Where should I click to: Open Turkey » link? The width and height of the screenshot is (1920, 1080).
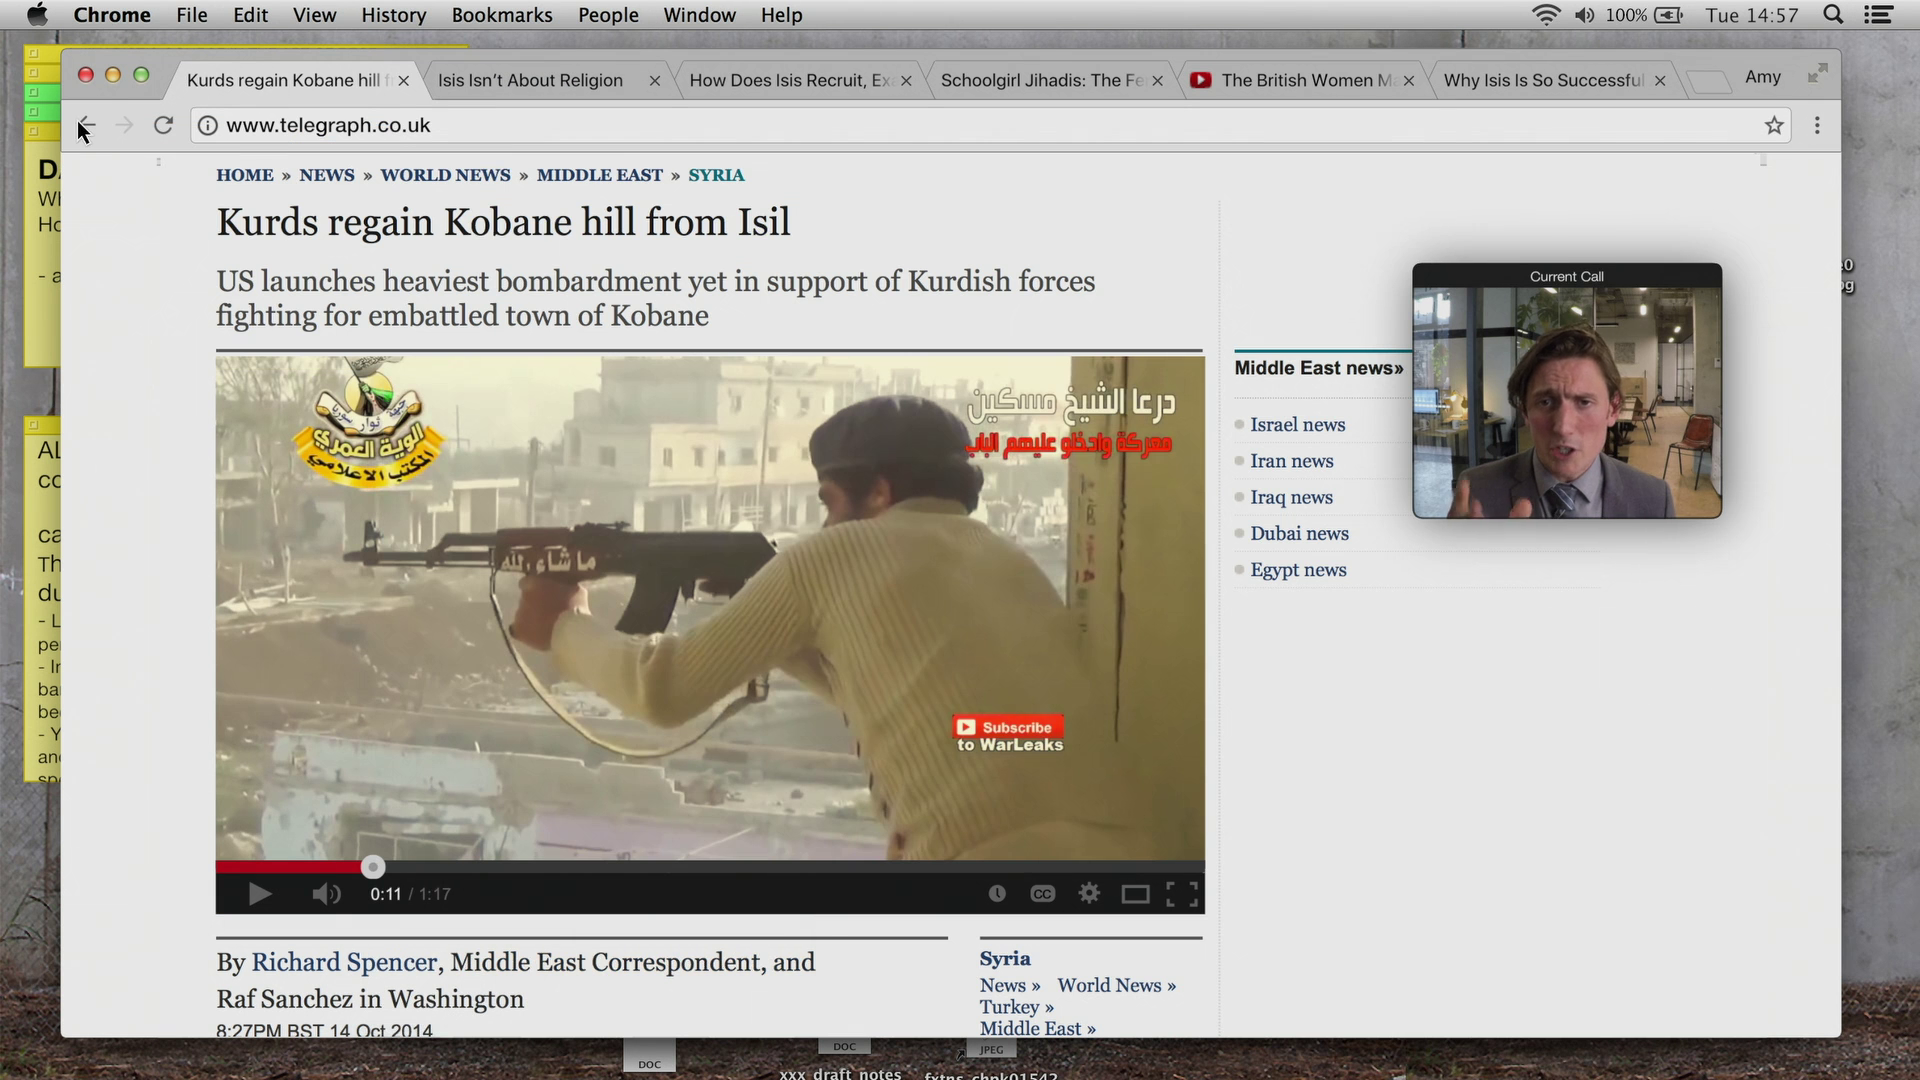[1016, 1007]
